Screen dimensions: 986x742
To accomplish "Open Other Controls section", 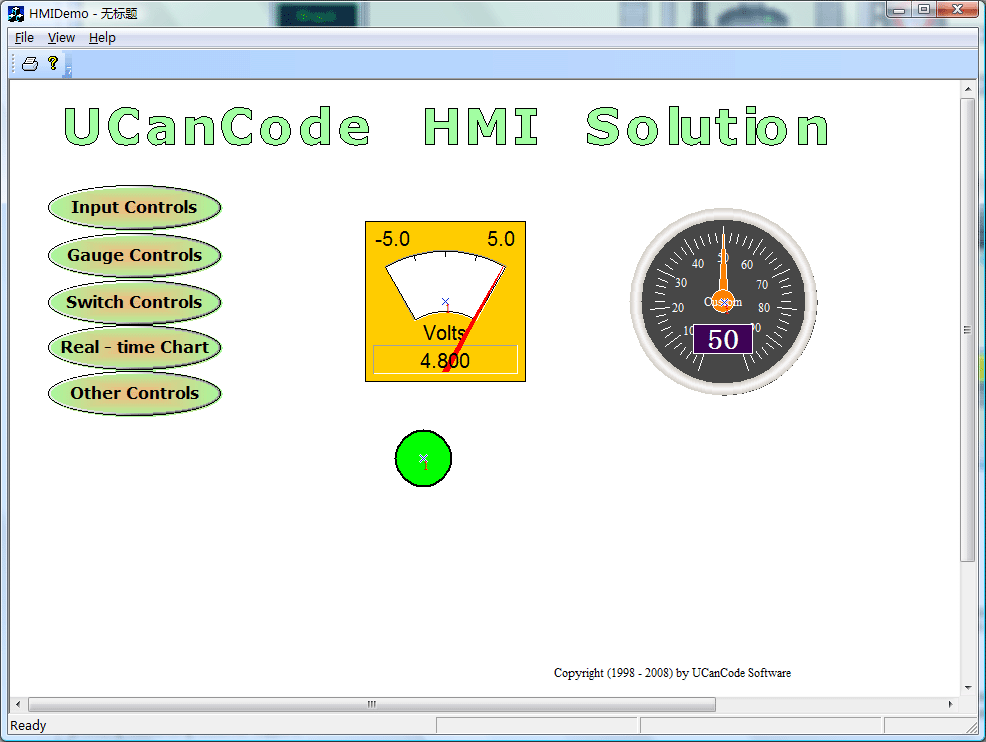I will click(135, 393).
